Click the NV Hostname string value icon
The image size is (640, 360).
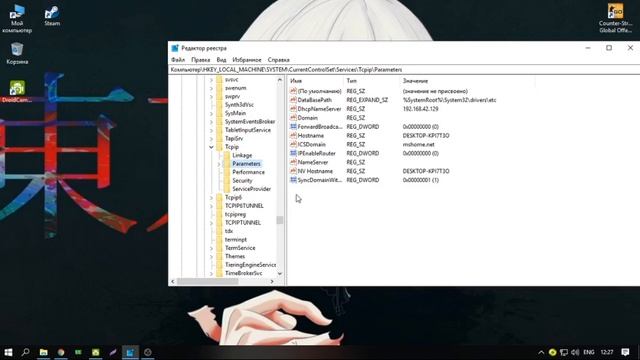(x=293, y=171)
